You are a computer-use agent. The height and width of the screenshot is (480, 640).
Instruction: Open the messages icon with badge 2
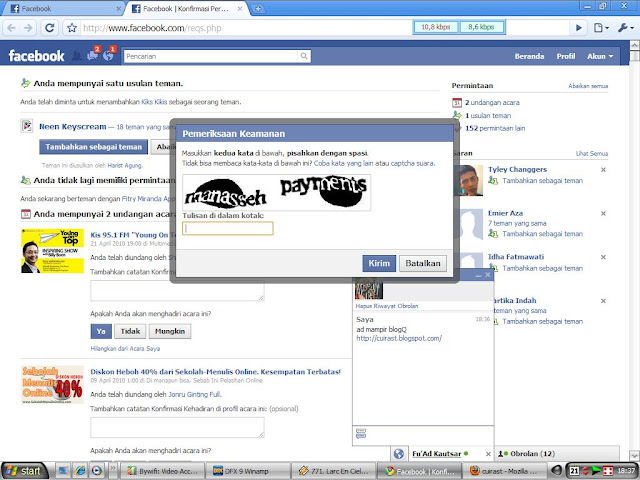point(93,54)
